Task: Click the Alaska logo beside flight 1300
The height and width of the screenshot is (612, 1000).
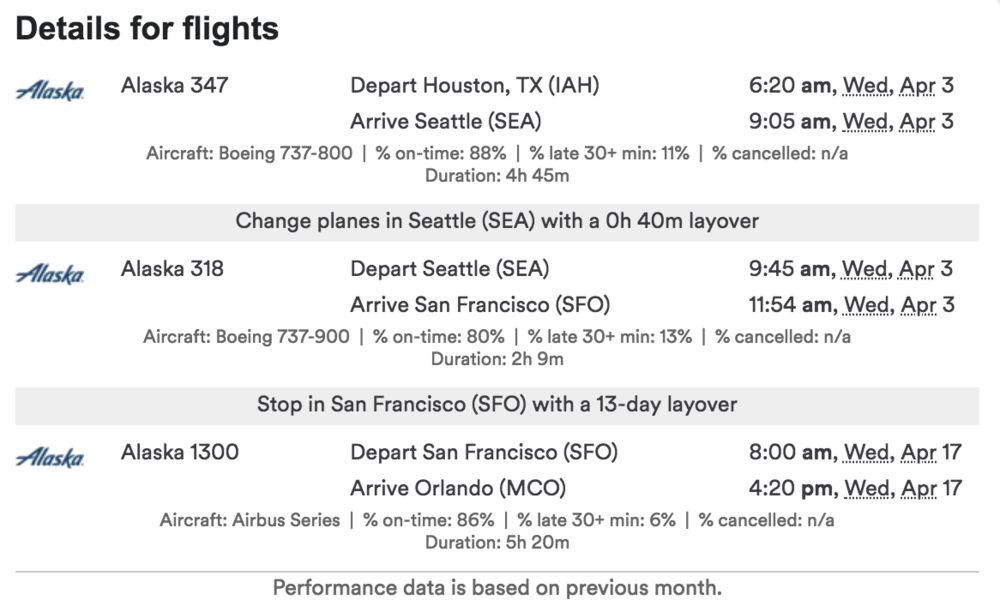Action: coord(50,458)
